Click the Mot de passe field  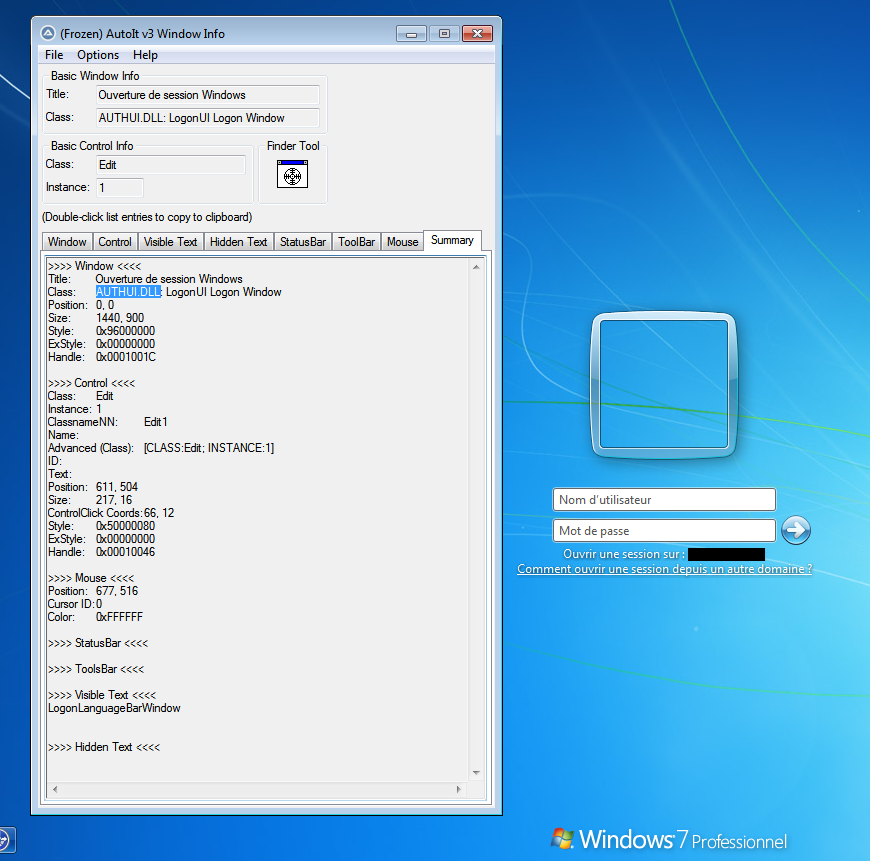click(x=664, y=530)
